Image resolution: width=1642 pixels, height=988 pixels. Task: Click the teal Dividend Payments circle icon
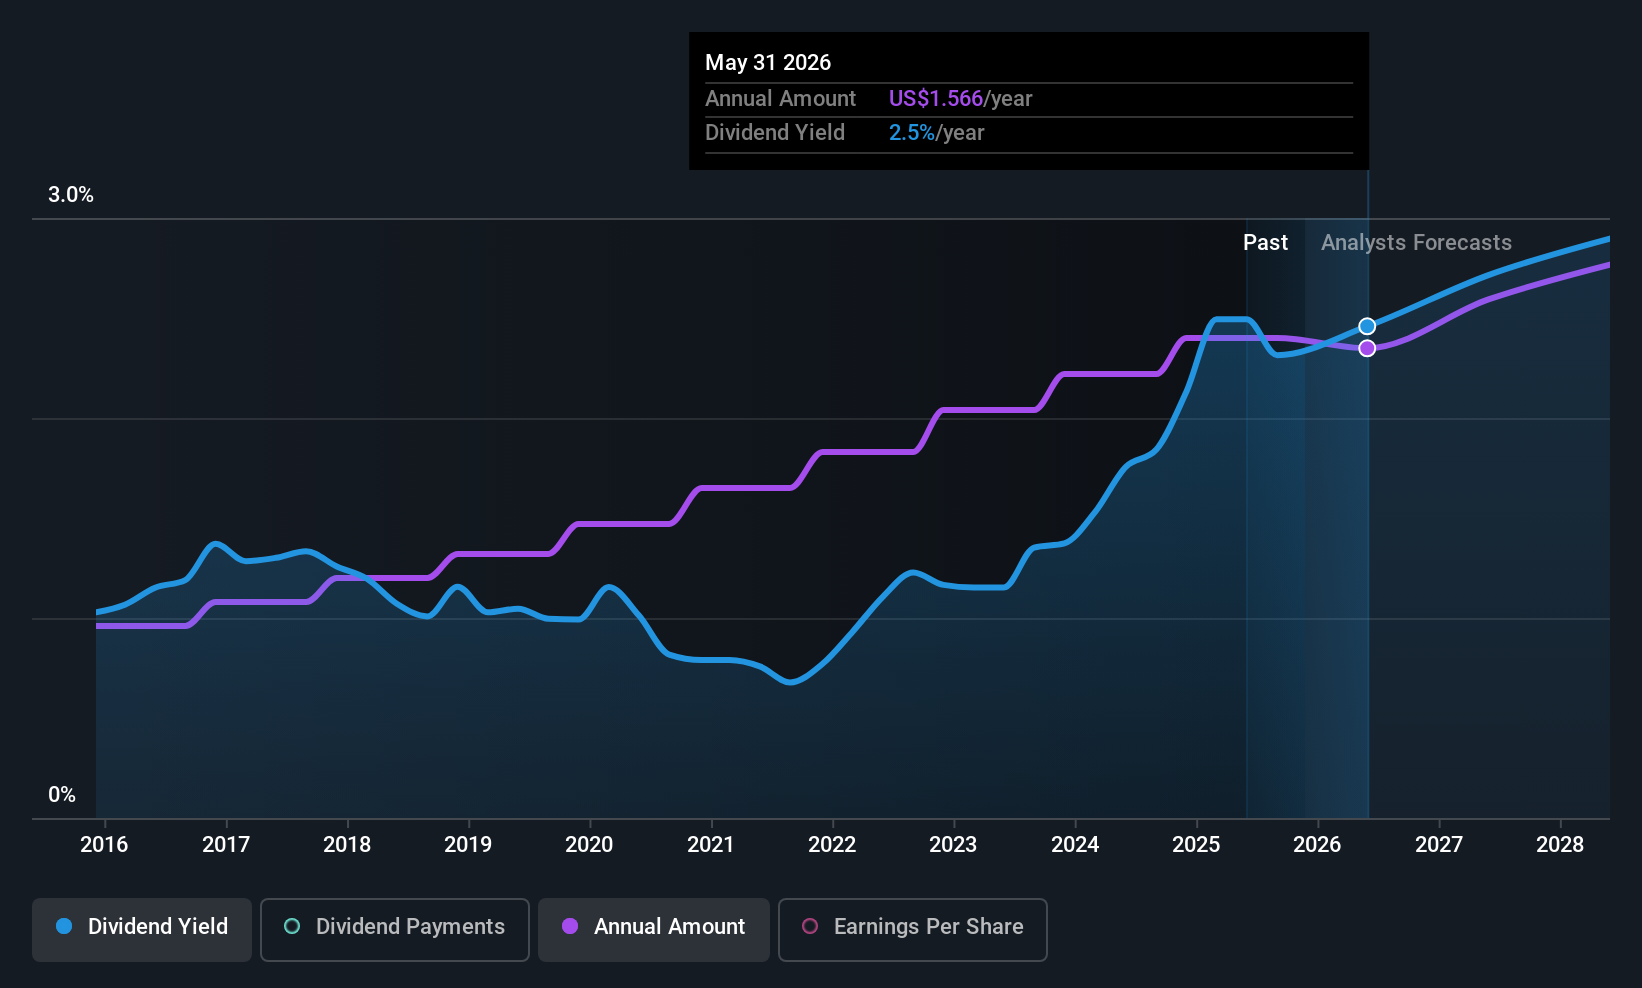click(x=292, y=926)
